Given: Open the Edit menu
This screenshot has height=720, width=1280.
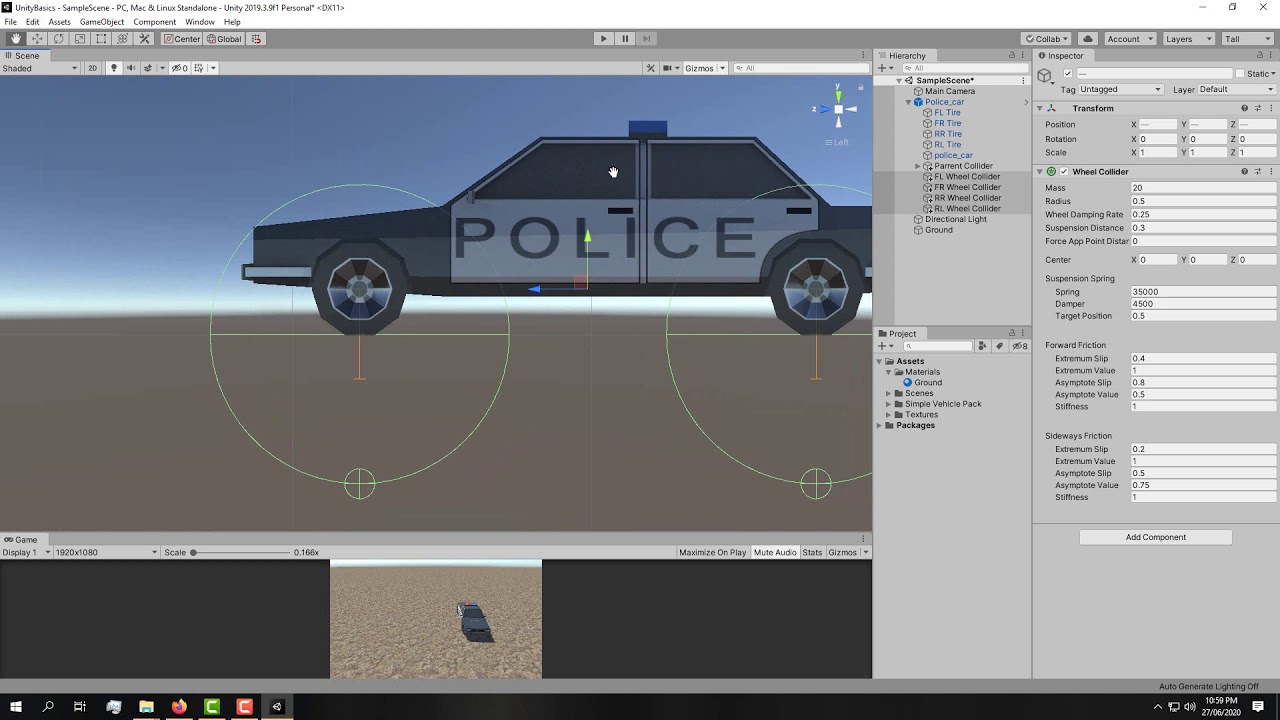Looking at the screenshot, I should (33, 22).
